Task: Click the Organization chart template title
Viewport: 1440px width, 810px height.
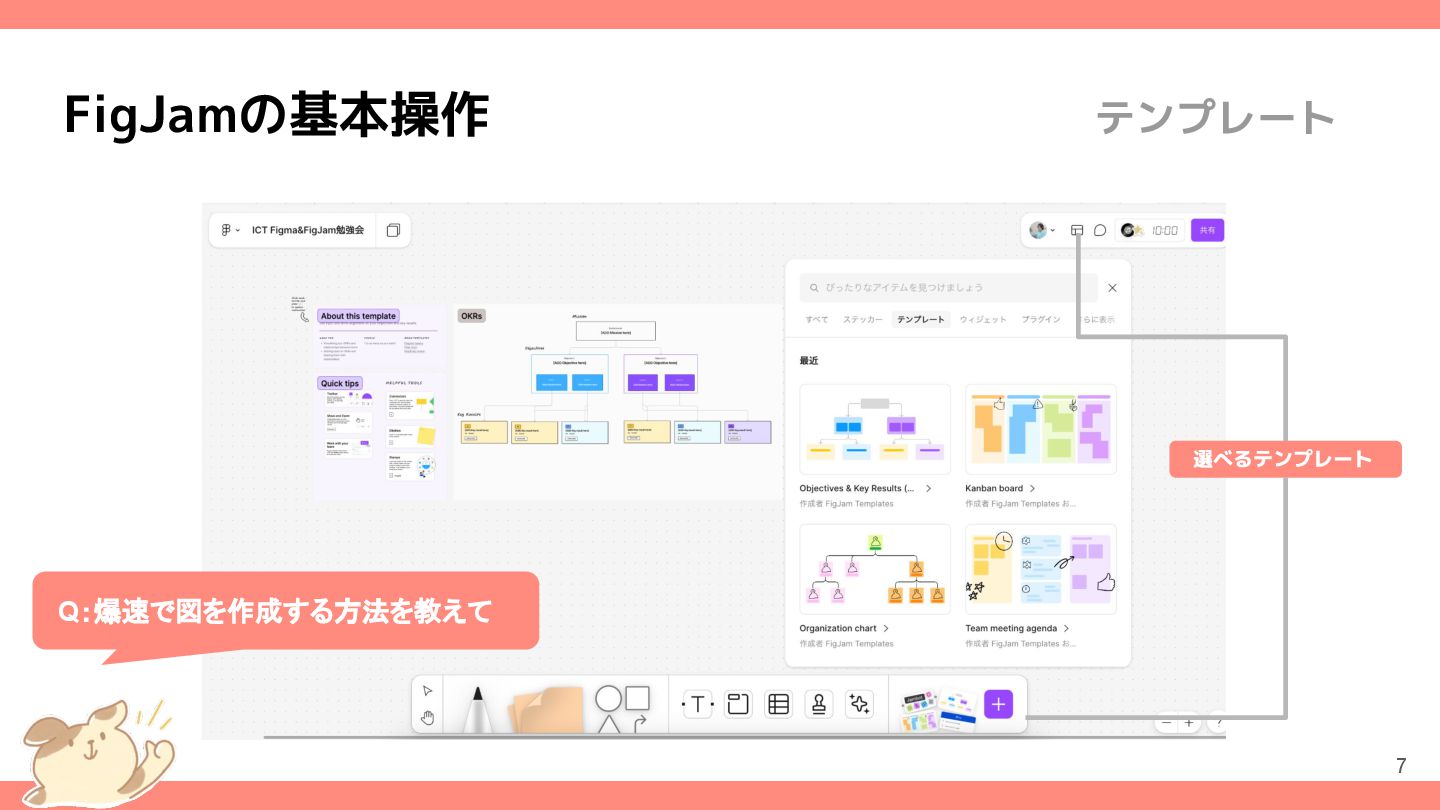Action: (x=838, y=628)
